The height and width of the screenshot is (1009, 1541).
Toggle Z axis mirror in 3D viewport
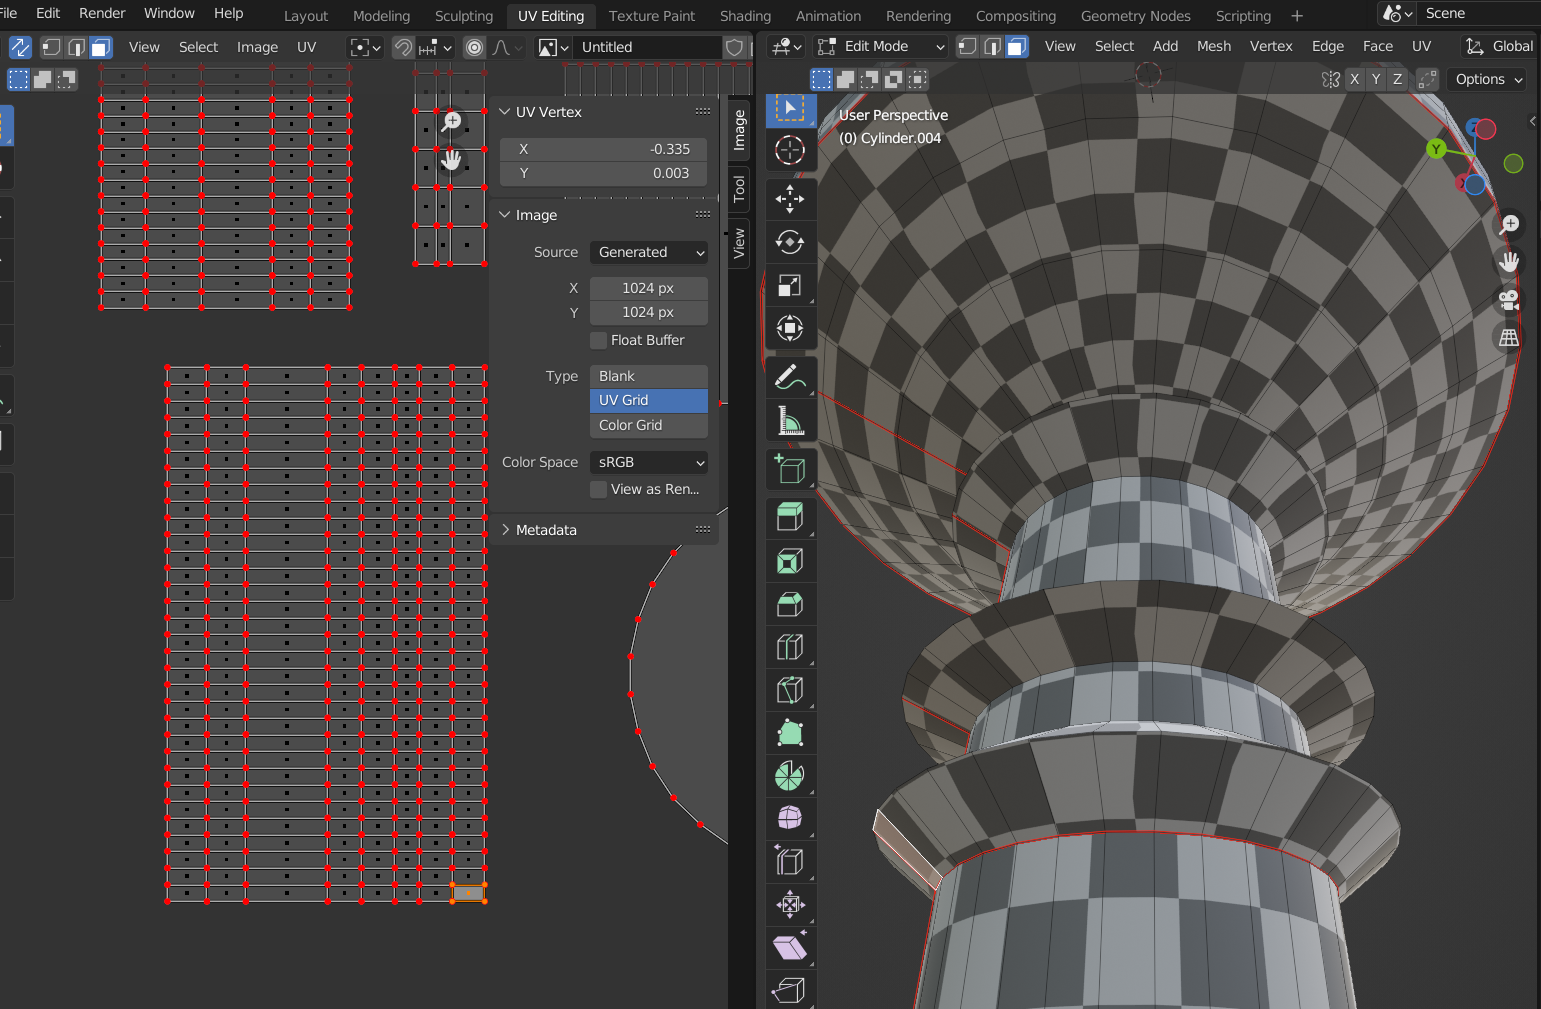[1397, 79]
